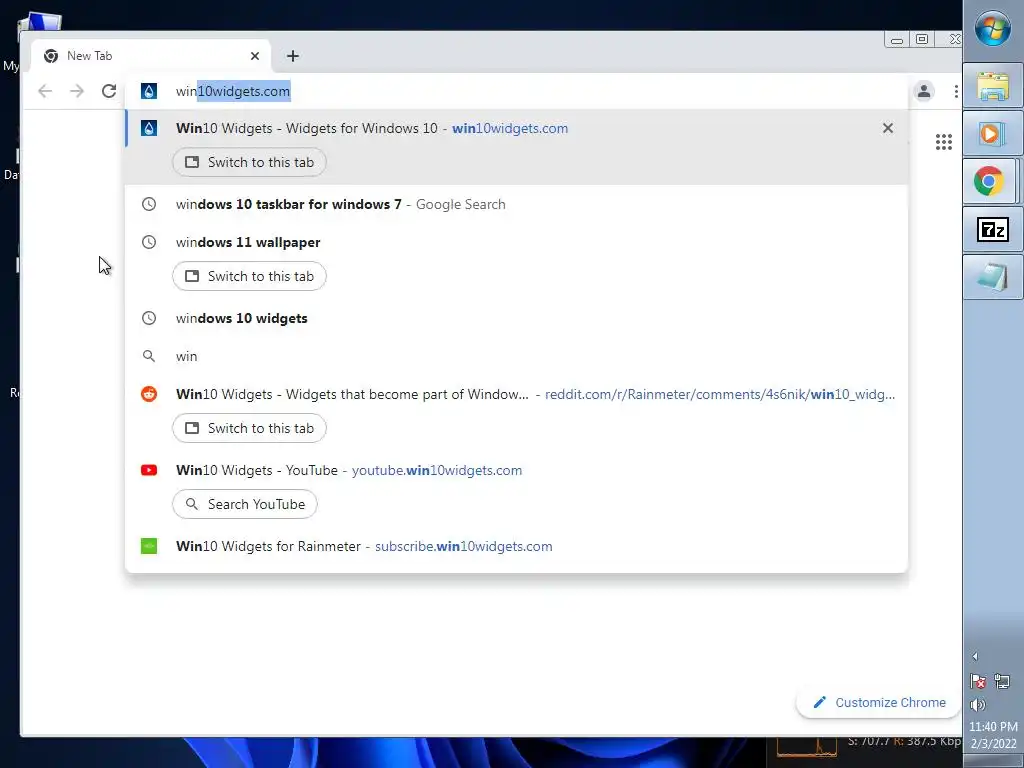Click the Chrome taskbar icon
Screen dimensions: 1024x768
(x=989, y=181)
